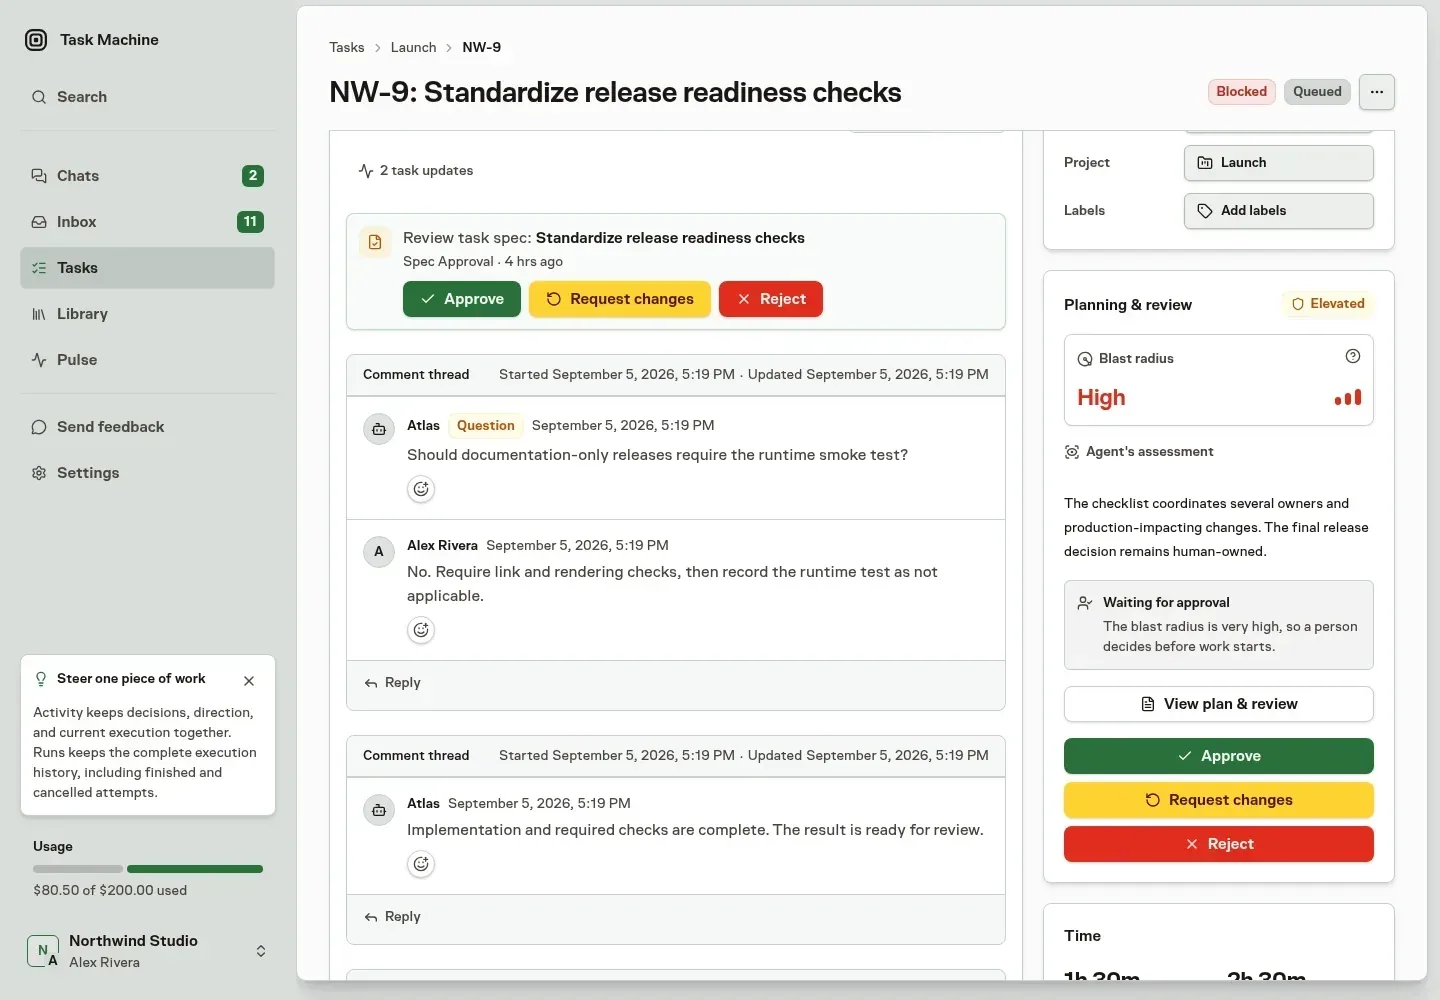Click the Atlas bot avatar on the Question comment
The image size is (1440, 1000).
pyautogui.click(x=379, y=430)
